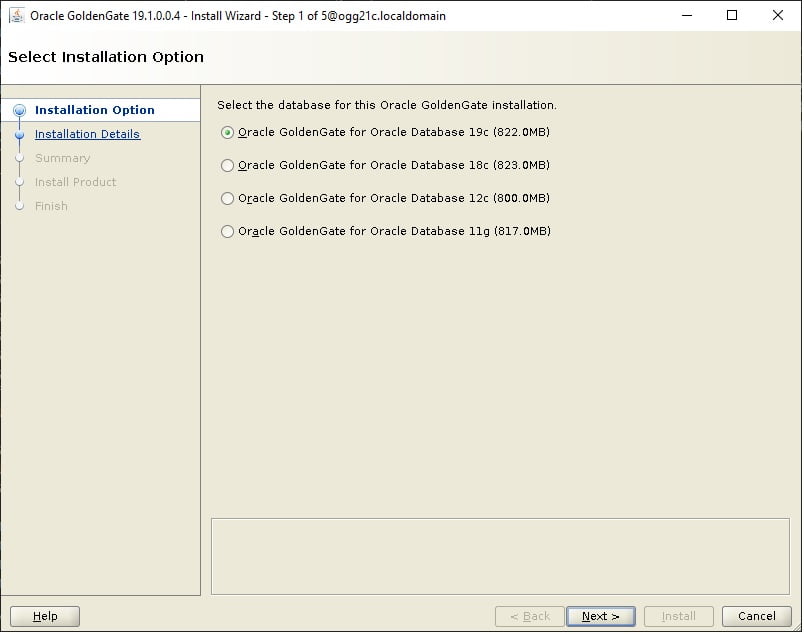Click the Install Product step
804x634 pixels.
75,182
